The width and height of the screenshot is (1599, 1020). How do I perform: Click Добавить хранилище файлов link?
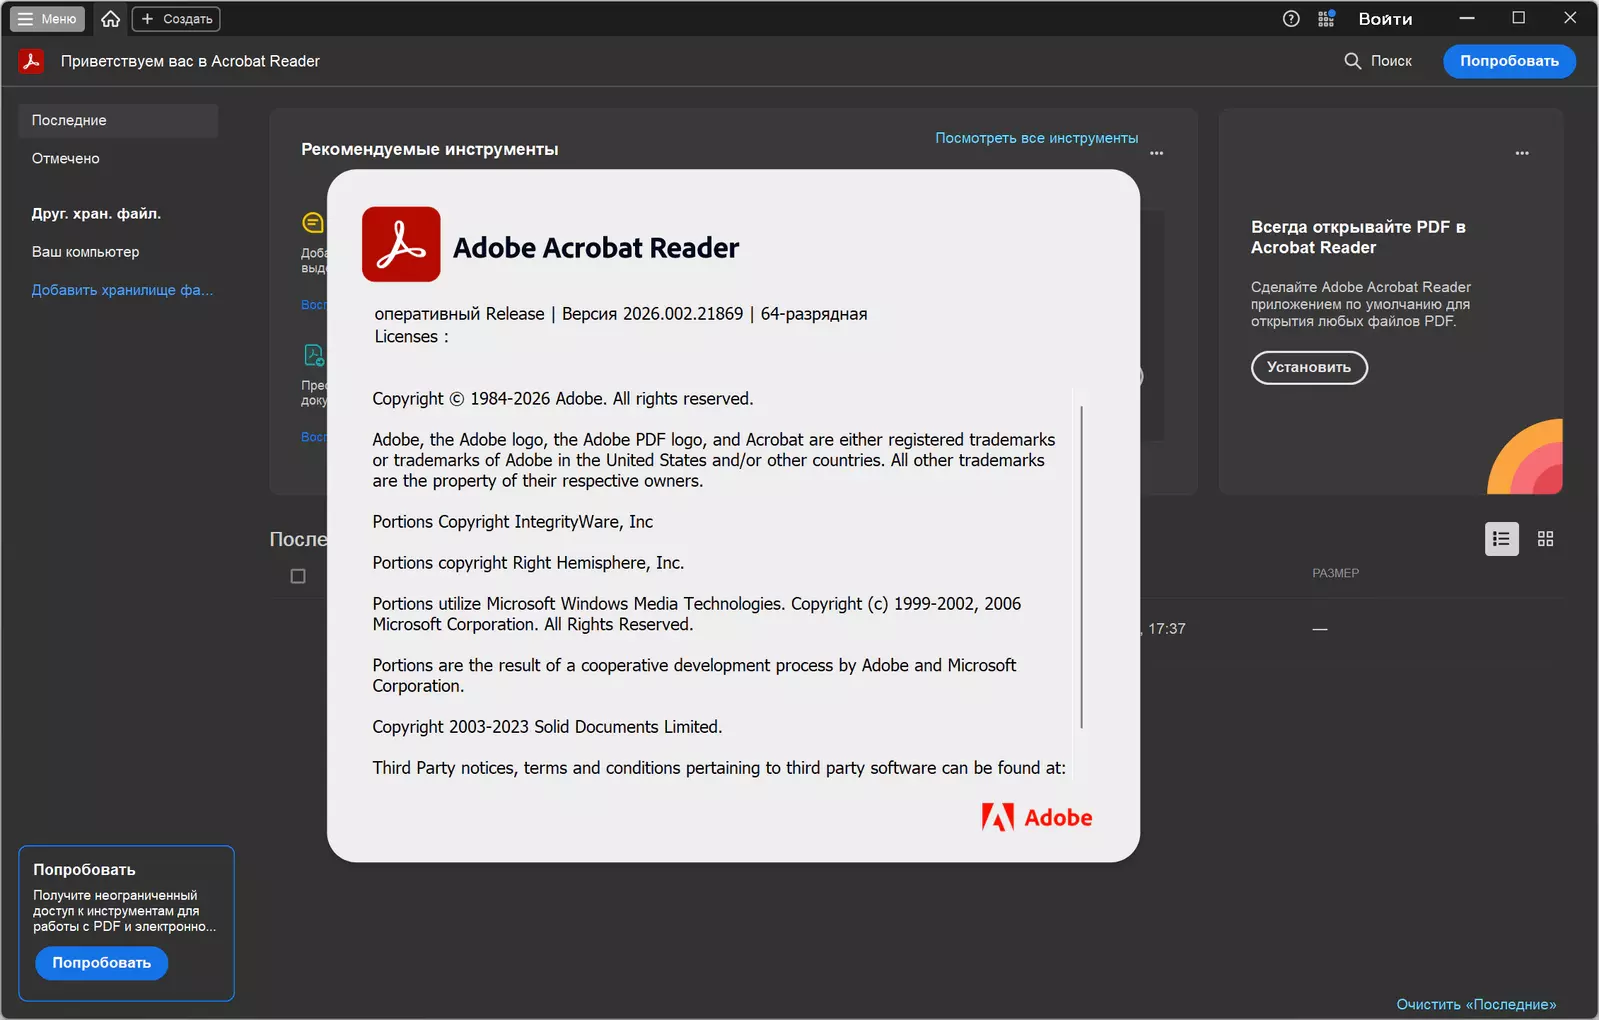point(122,290)
